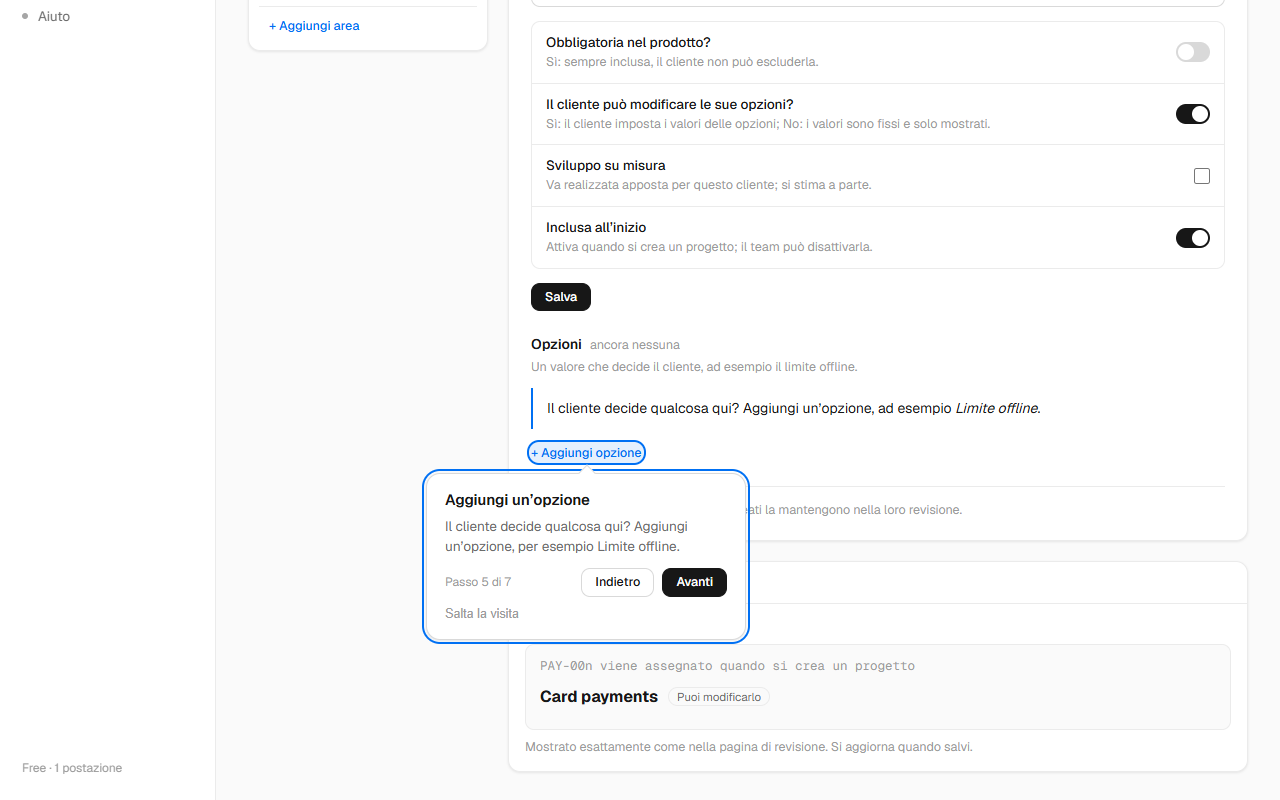Image resolution: width=1280 pixels, height=800 pixels.
Task: Go back with the Indietro button
Action: pos(617,582)
